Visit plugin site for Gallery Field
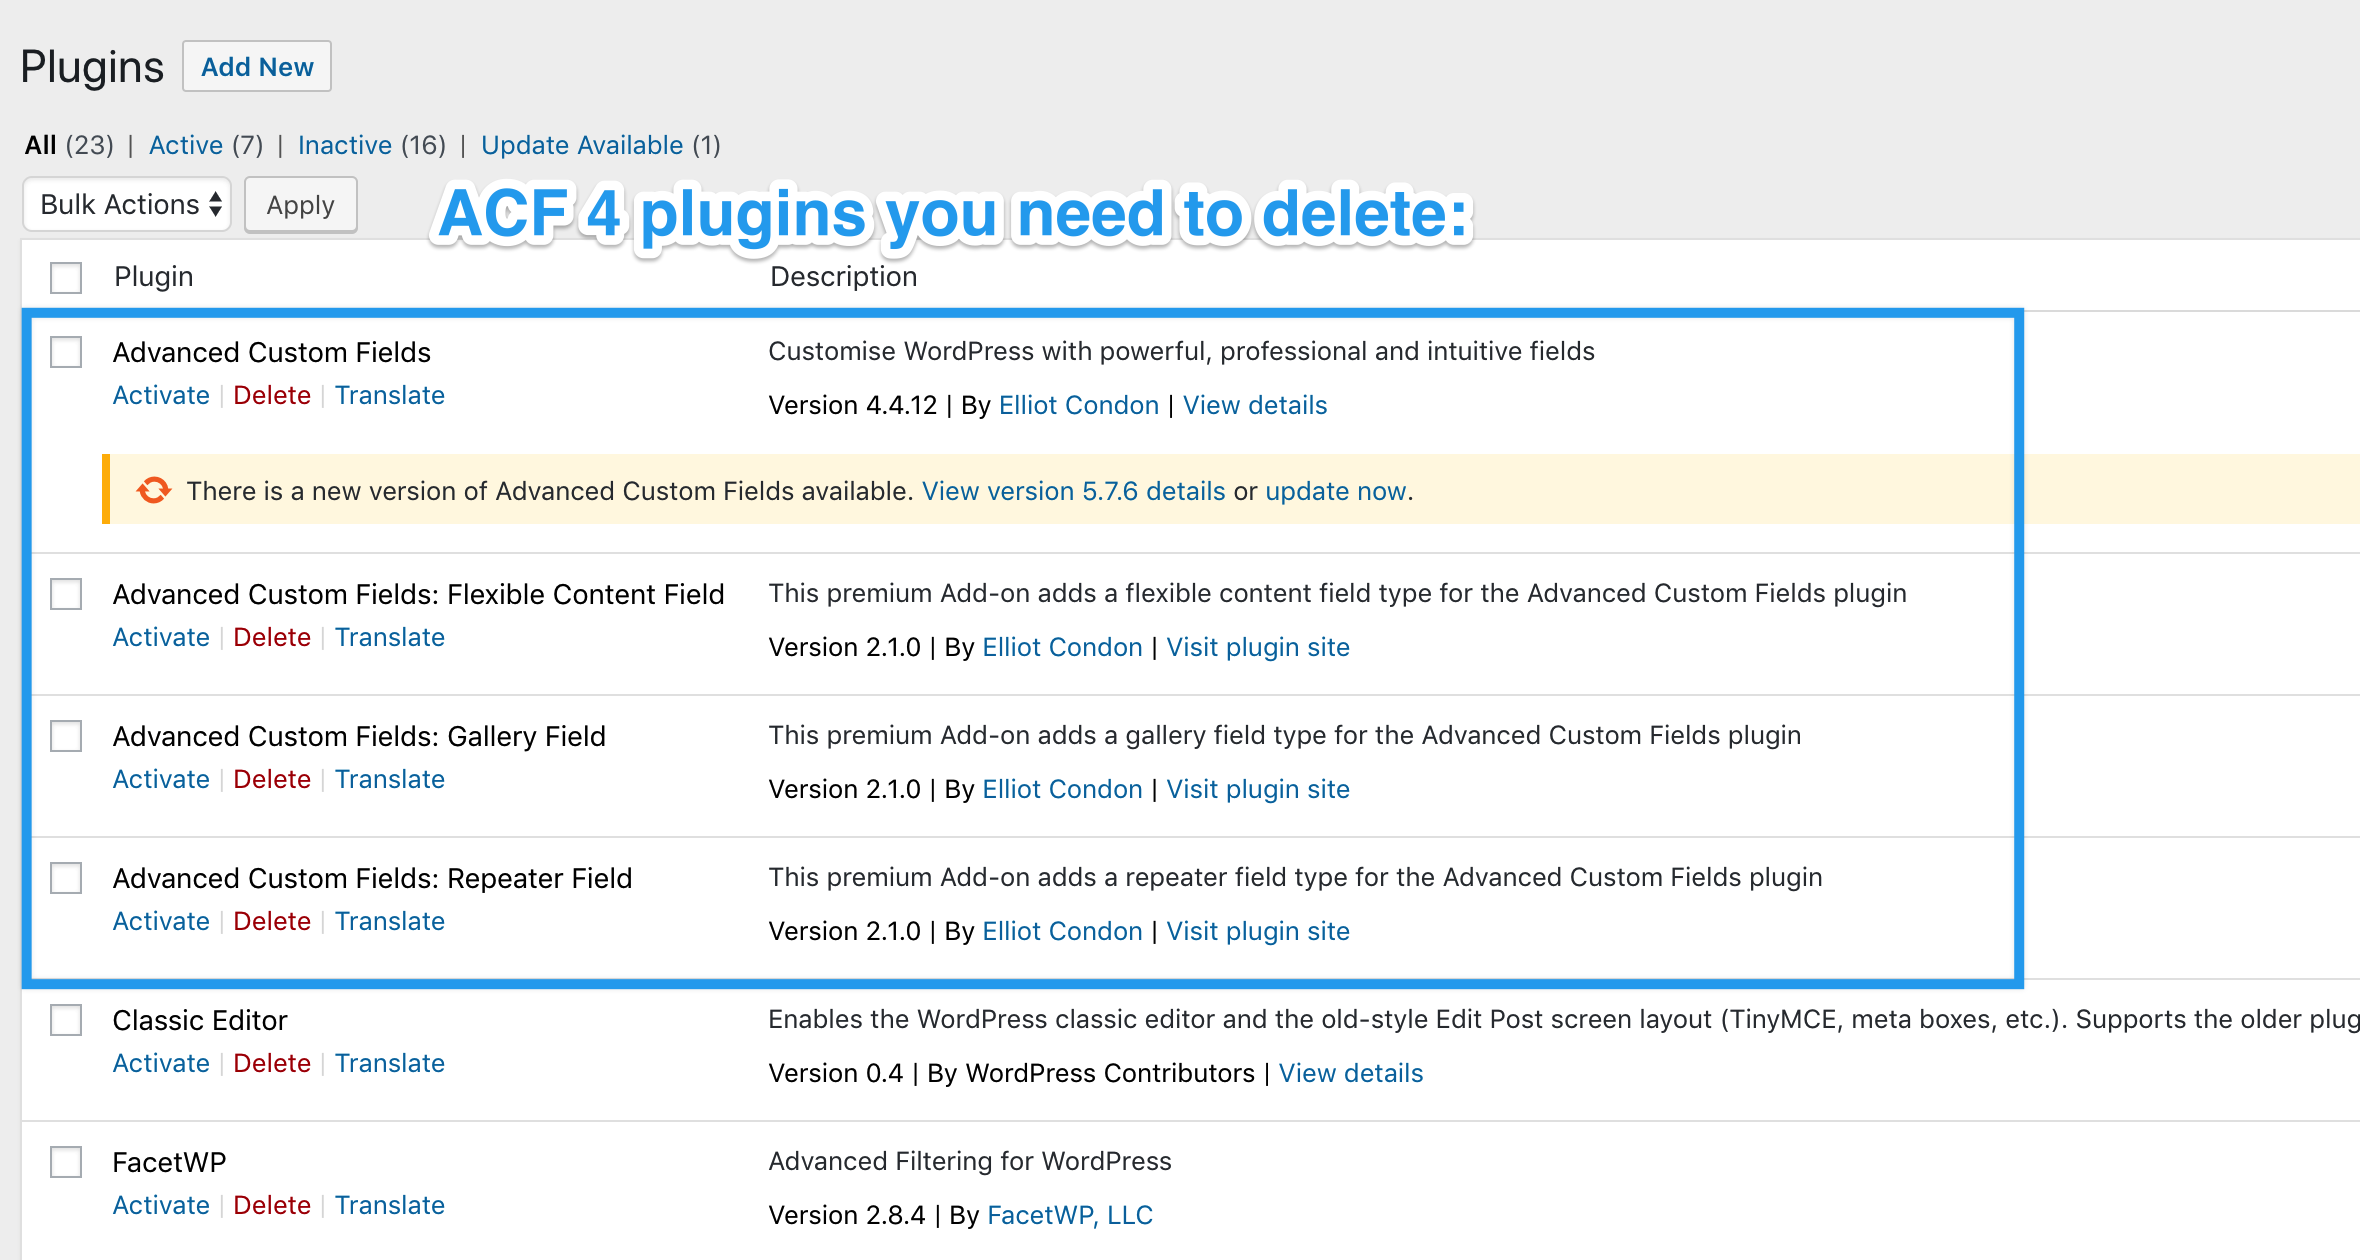 [x=1258, y=789]
